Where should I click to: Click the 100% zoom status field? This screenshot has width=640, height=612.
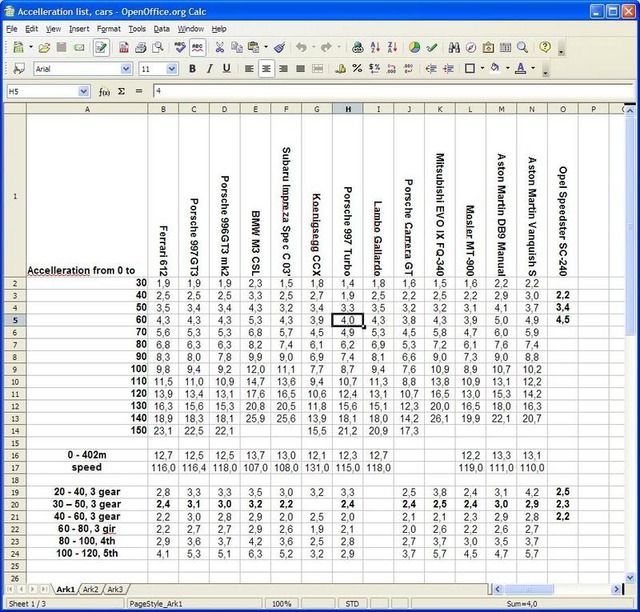[281, 604]
